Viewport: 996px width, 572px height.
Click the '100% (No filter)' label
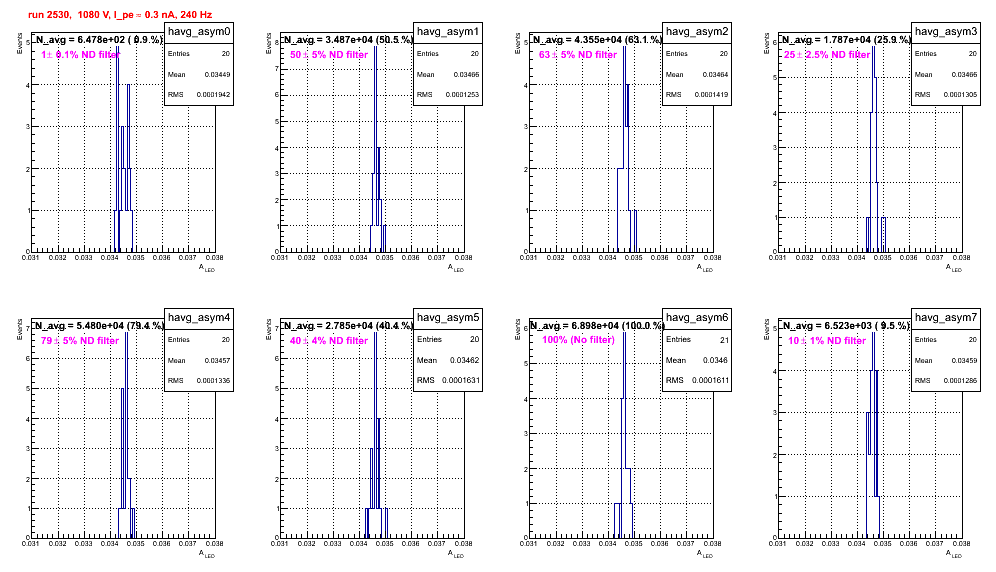click(579, 340)
